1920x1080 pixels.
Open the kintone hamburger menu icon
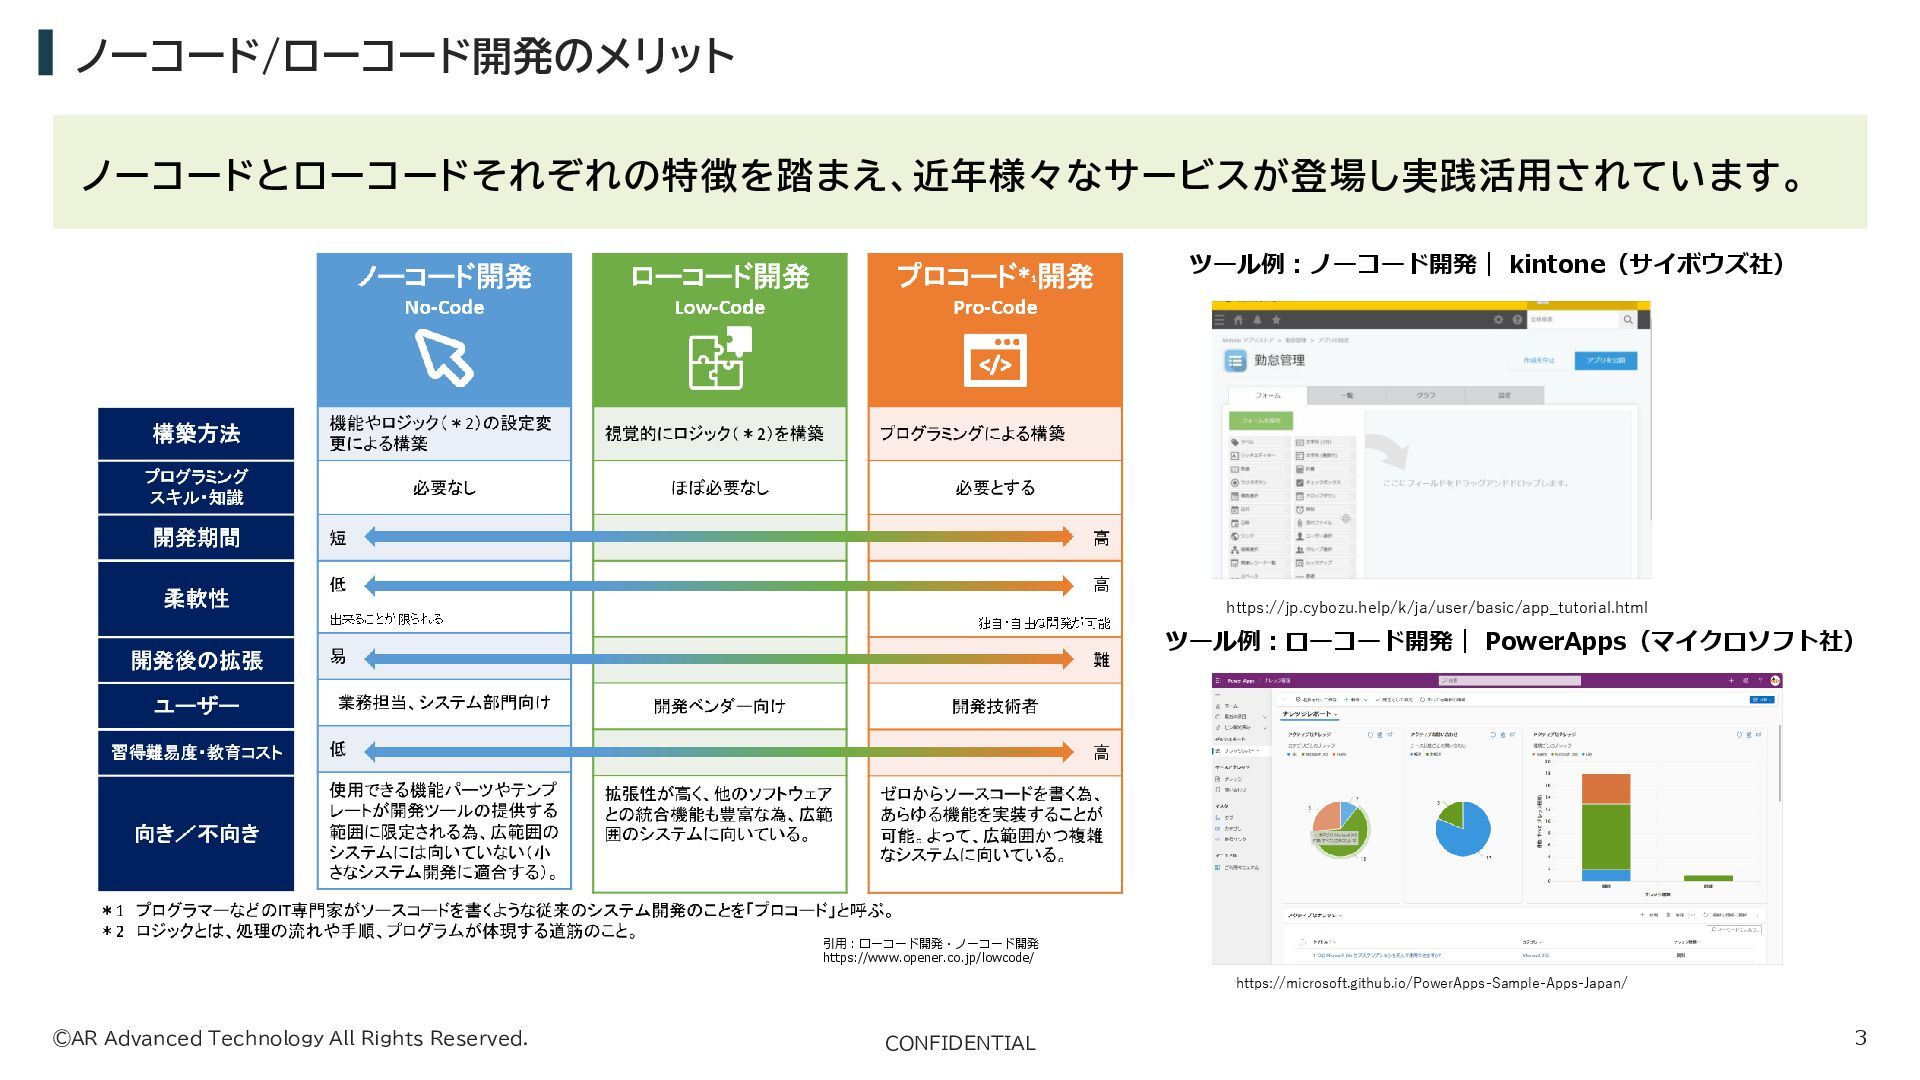pyautogui.click(x=1219, y=320)
